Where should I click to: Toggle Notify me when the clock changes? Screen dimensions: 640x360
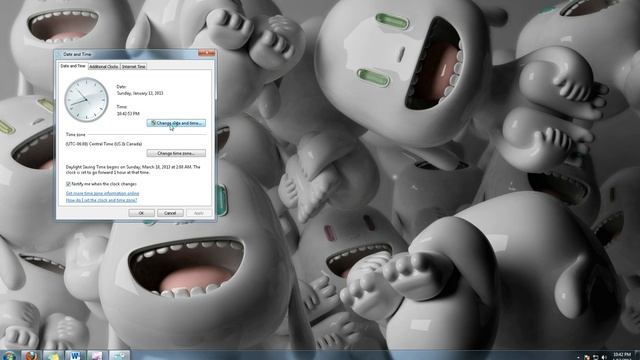click(68, 184)
